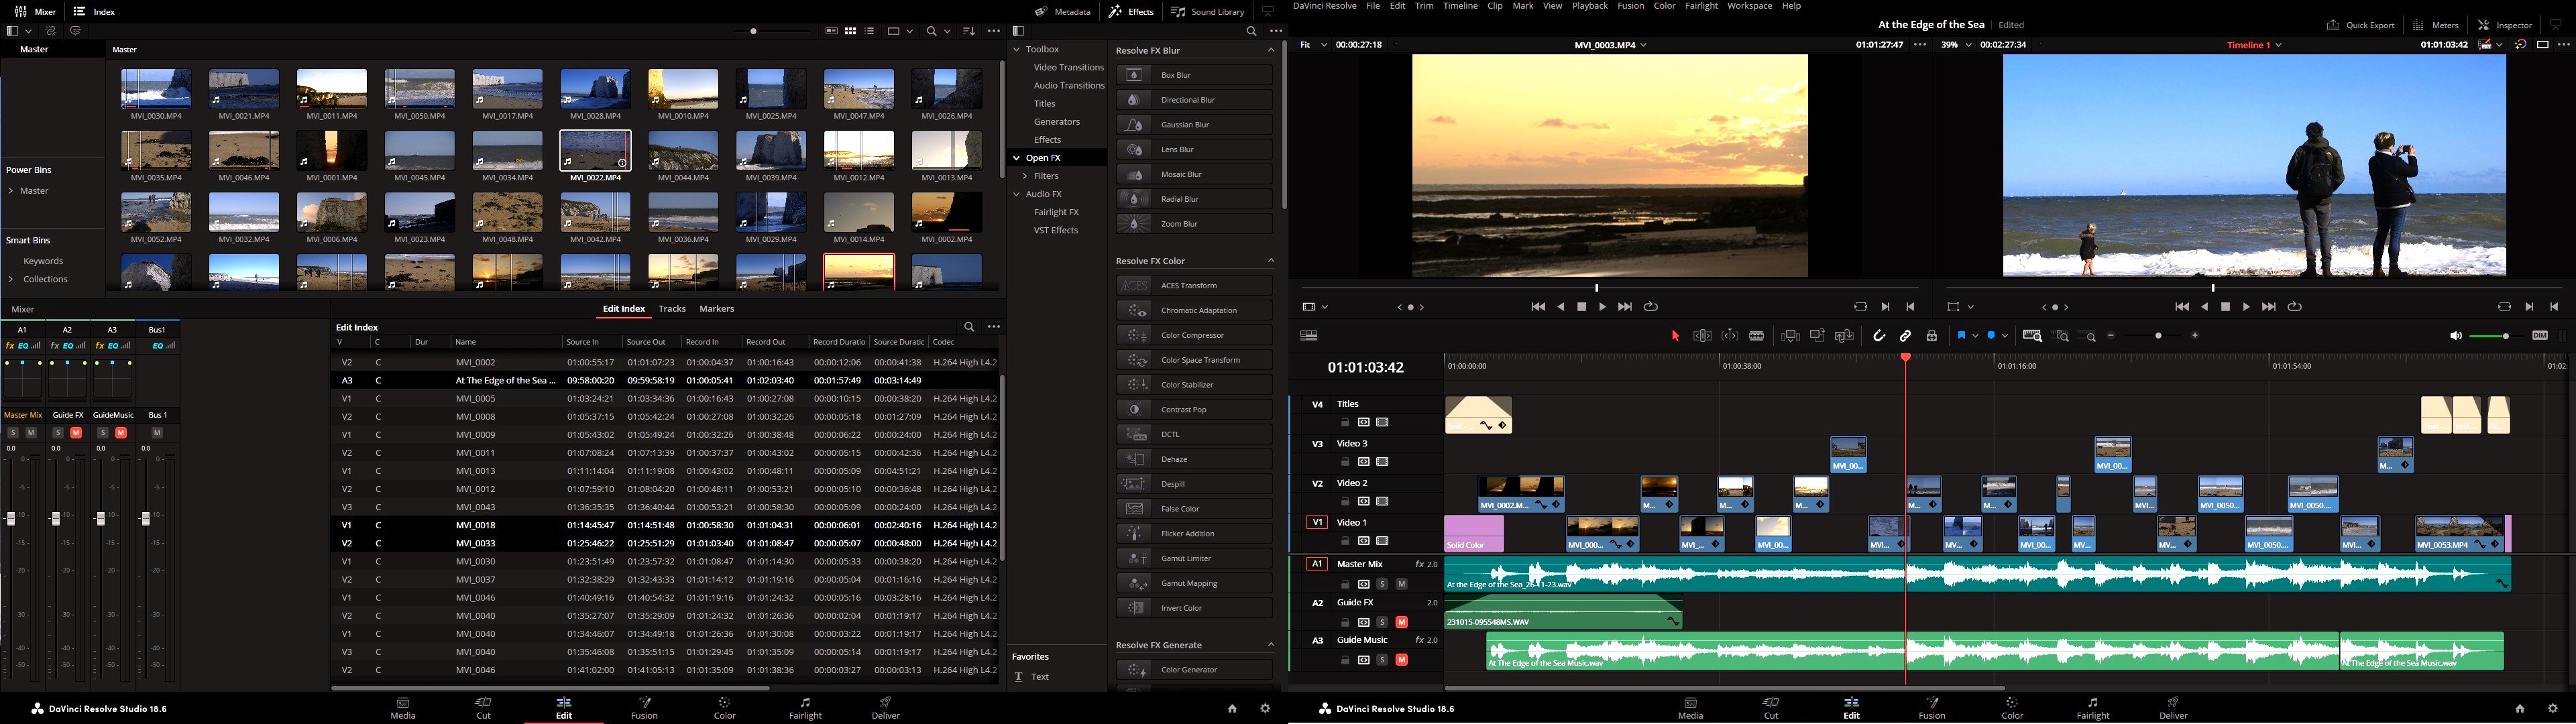Toggle the Index panel button
This screenshot has height=724, width=2576.
click(95, 12)
